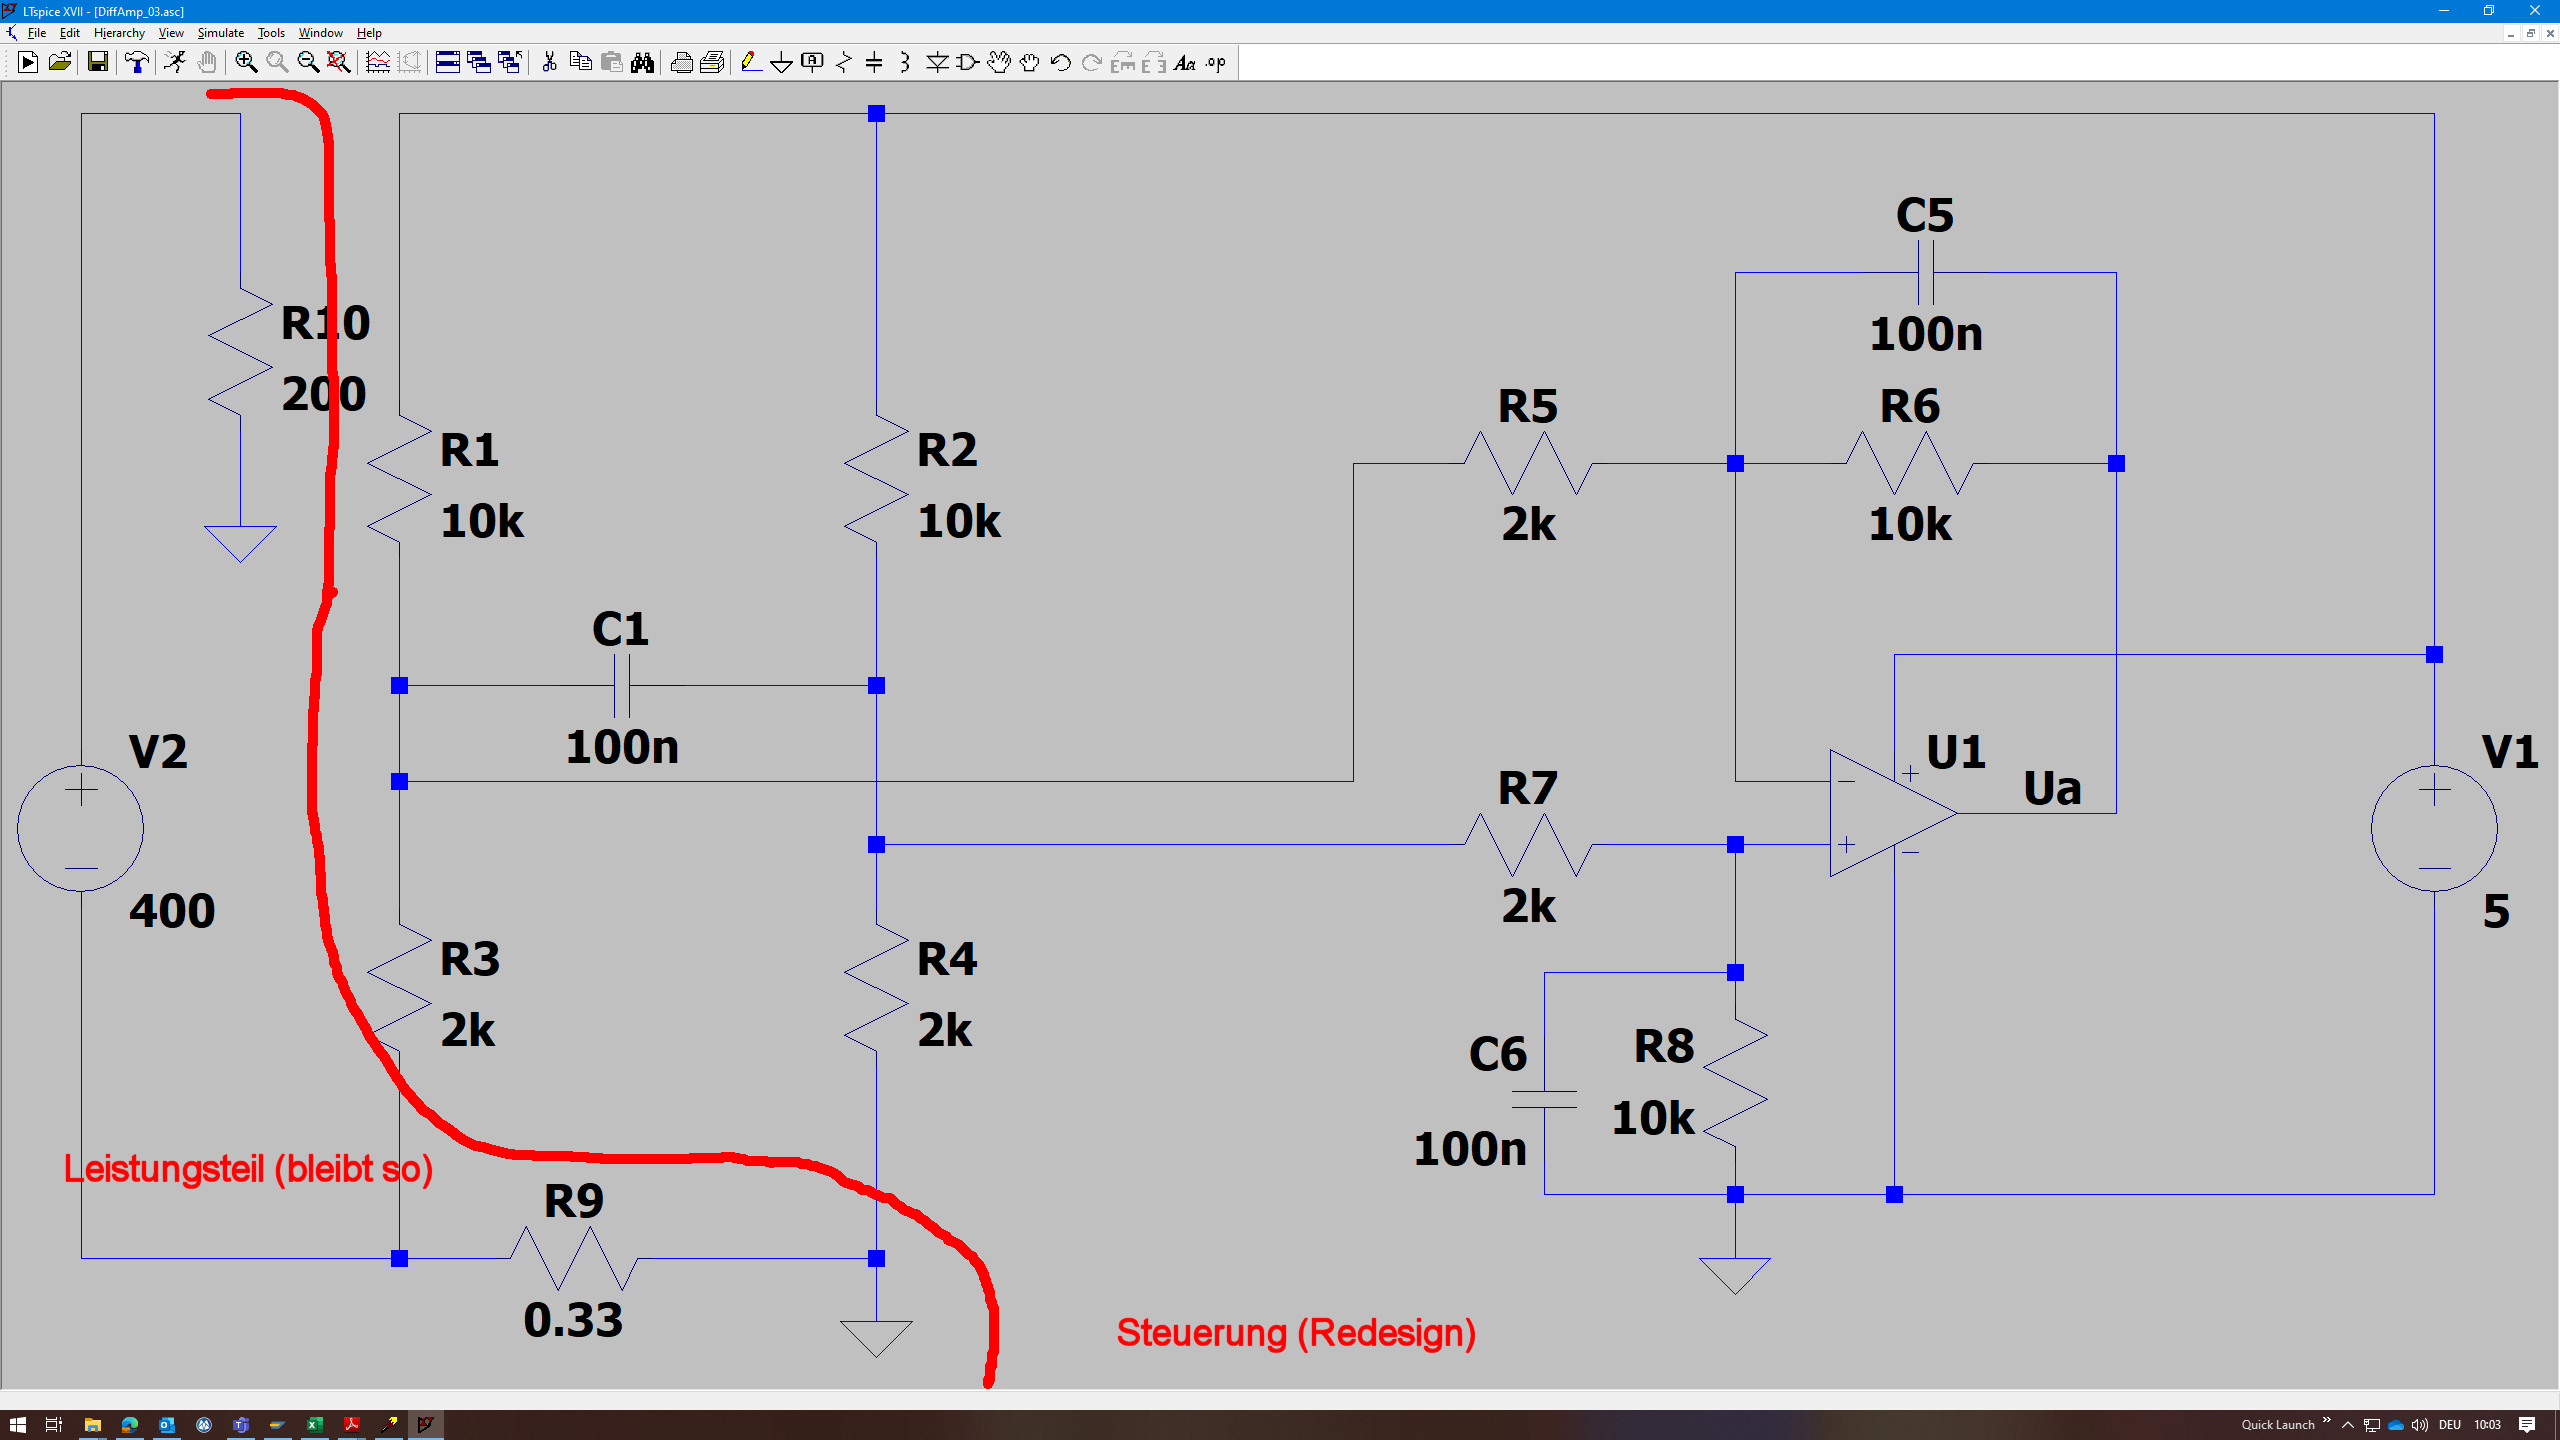Click the Print icon
This screenshot has width=2560, height=1440.
712,63
